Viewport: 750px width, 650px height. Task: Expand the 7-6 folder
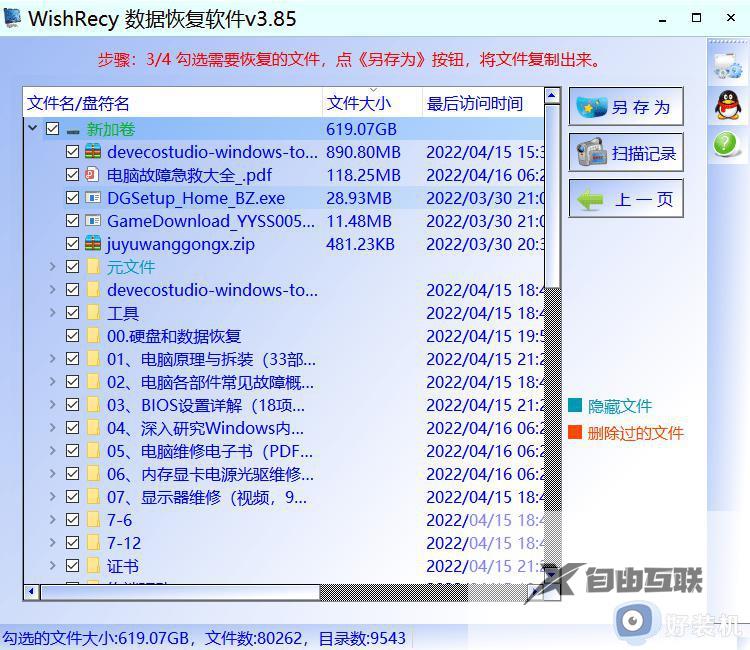pos(53,519)
